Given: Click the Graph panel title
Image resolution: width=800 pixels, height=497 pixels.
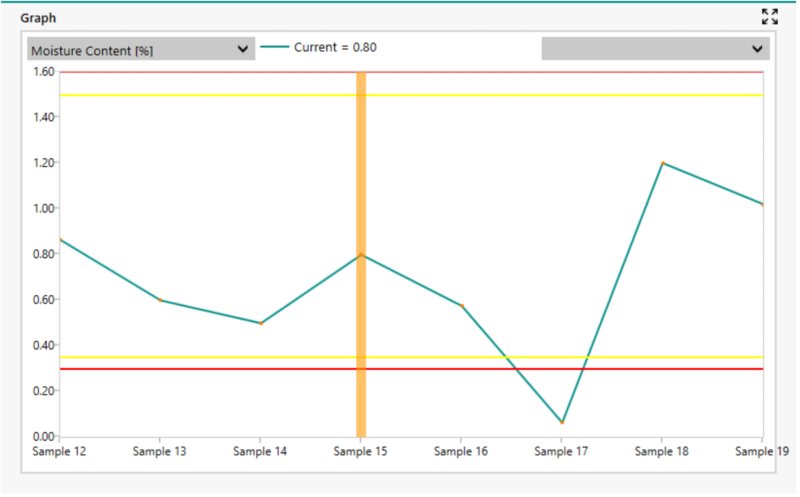Looking at the screenshot, I should (38, 18).
